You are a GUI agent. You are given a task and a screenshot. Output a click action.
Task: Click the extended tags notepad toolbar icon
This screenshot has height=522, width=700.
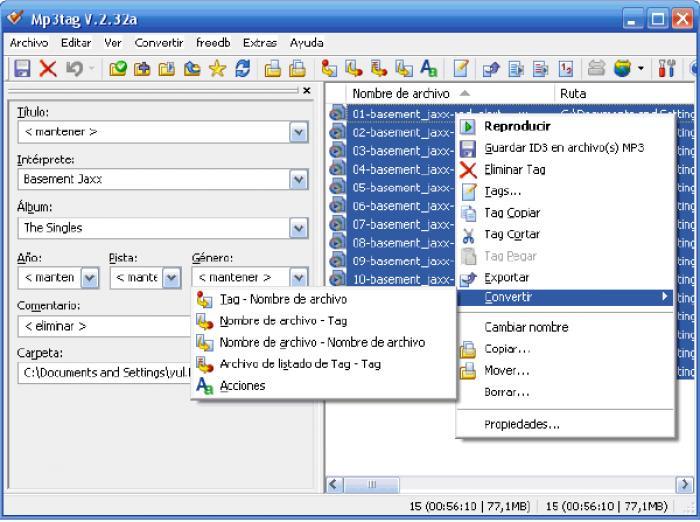461,69
